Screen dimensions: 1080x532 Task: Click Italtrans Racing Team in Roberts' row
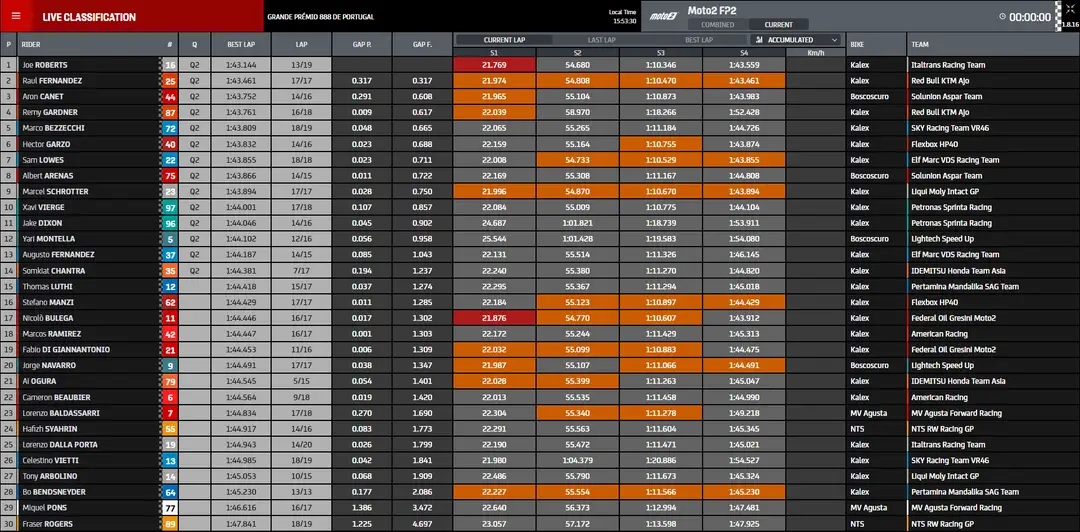pos(948,65)
